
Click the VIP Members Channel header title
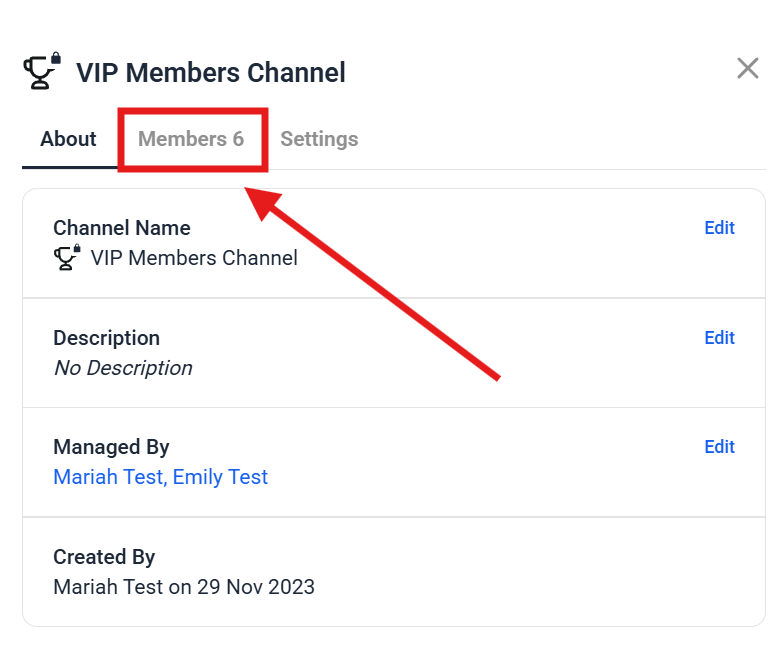click(211, 73)
